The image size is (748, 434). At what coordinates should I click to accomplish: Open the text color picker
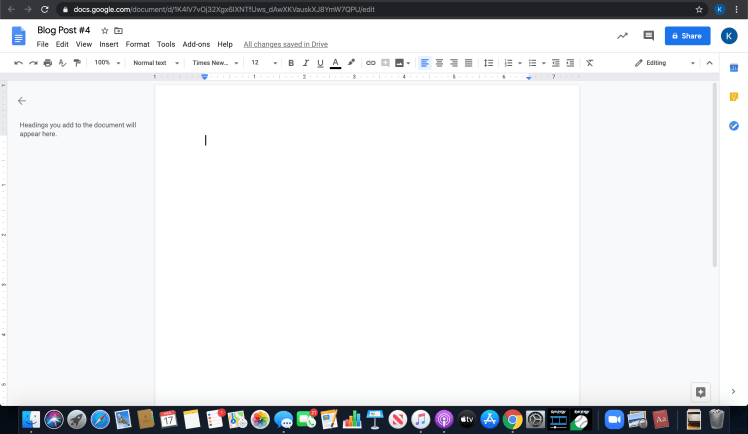(x=335, y=63)
